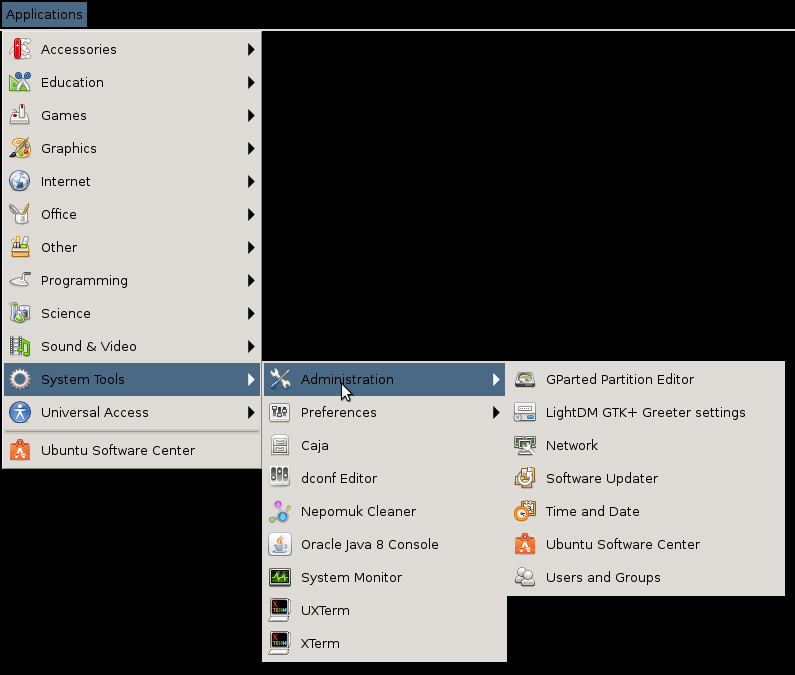Open the Applications menu in top panel
The image size is (795, 675).
(44, 14)
